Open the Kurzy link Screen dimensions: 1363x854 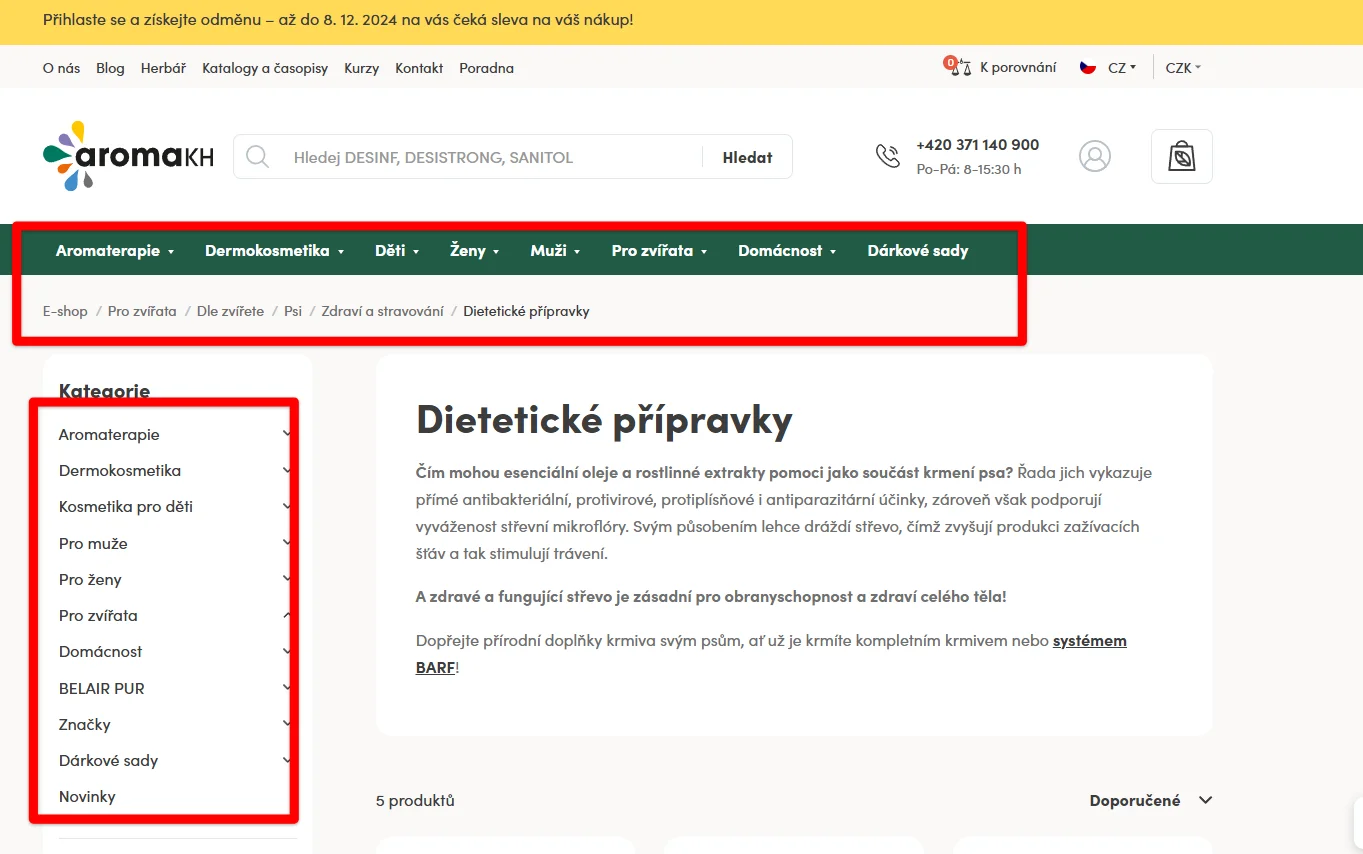361,68
